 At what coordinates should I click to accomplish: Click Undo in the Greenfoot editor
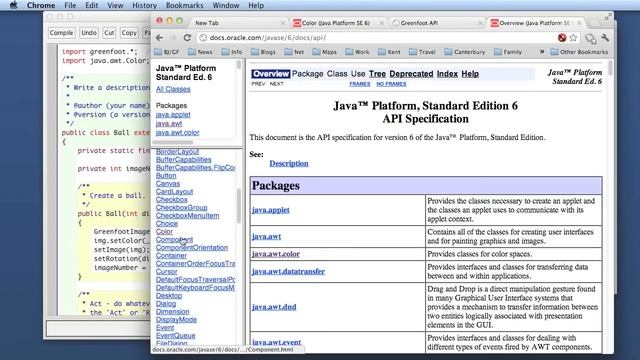click(x=89, y=33)
